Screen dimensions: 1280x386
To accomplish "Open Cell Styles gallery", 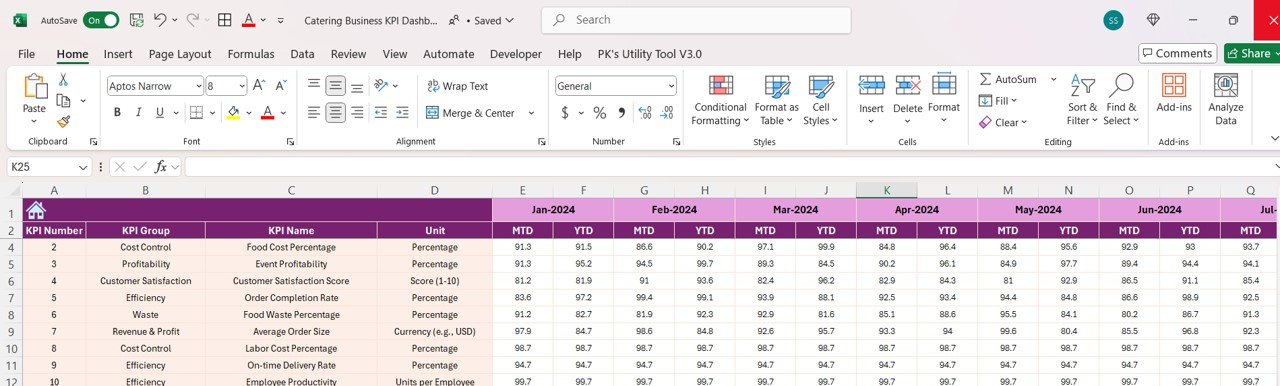I will click(821, 100).
